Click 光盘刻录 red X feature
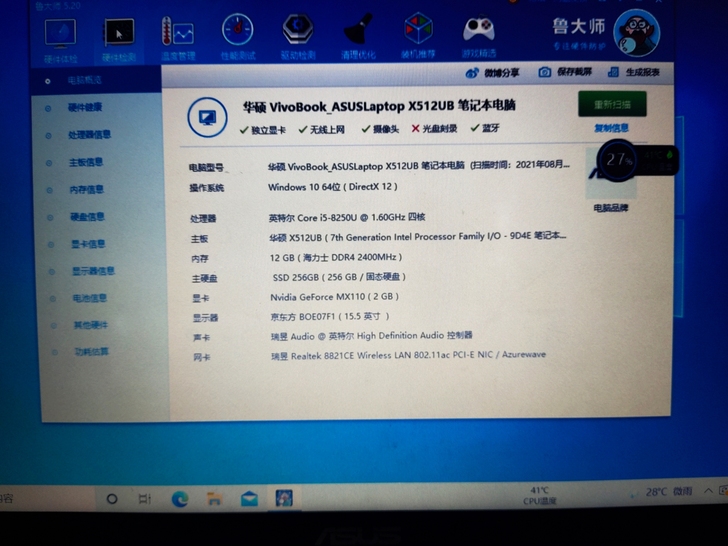The height and width of the screenshot is (546, 728). [x=434, y=129]
